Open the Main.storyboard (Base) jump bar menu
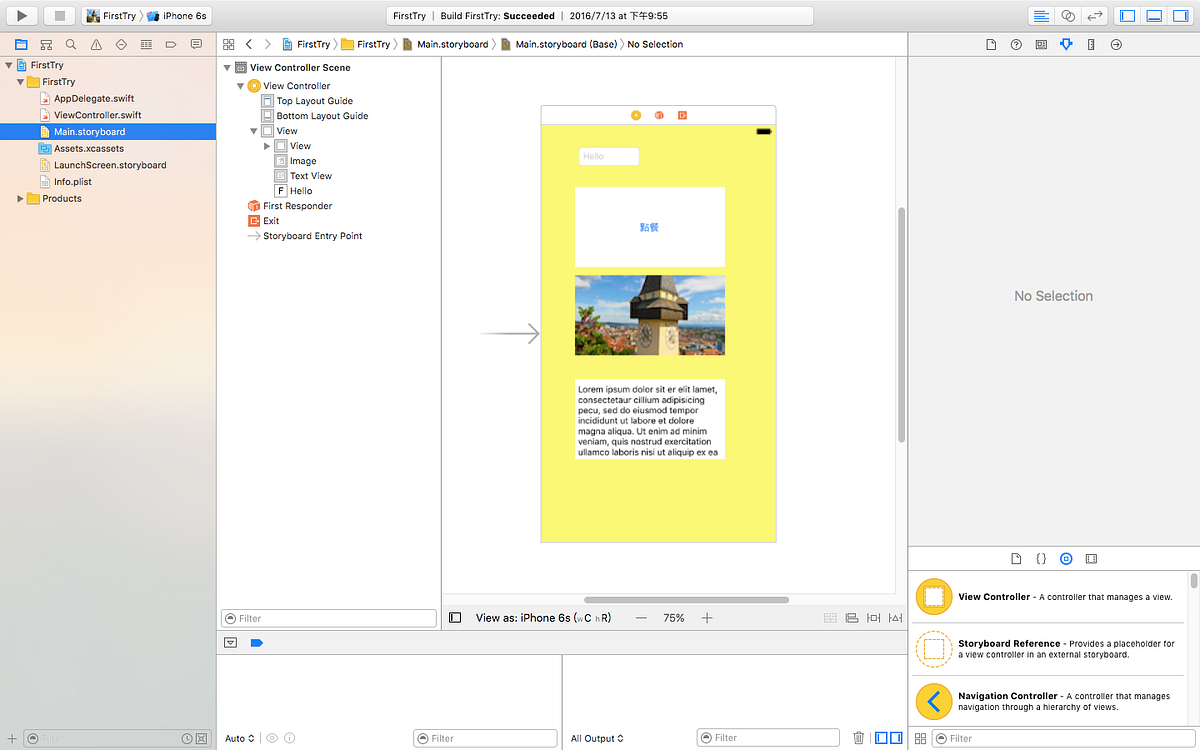This screenshot has height=750, width=1200. [565, 44]
